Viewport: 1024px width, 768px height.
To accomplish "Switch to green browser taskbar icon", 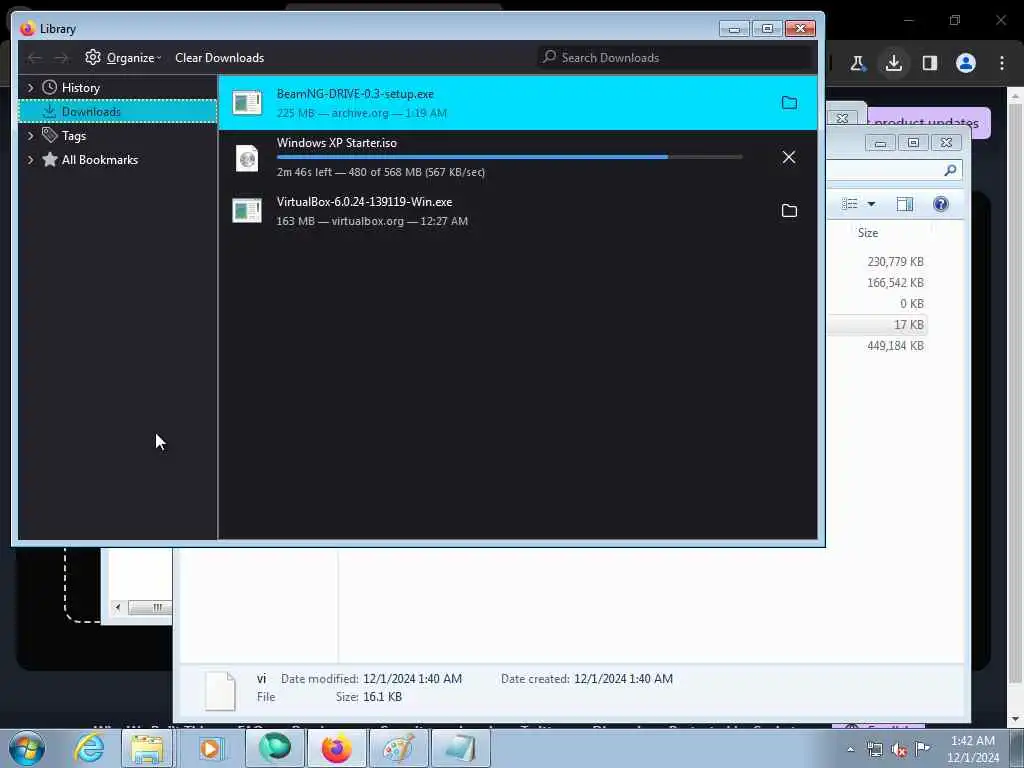I will (275, 748).
